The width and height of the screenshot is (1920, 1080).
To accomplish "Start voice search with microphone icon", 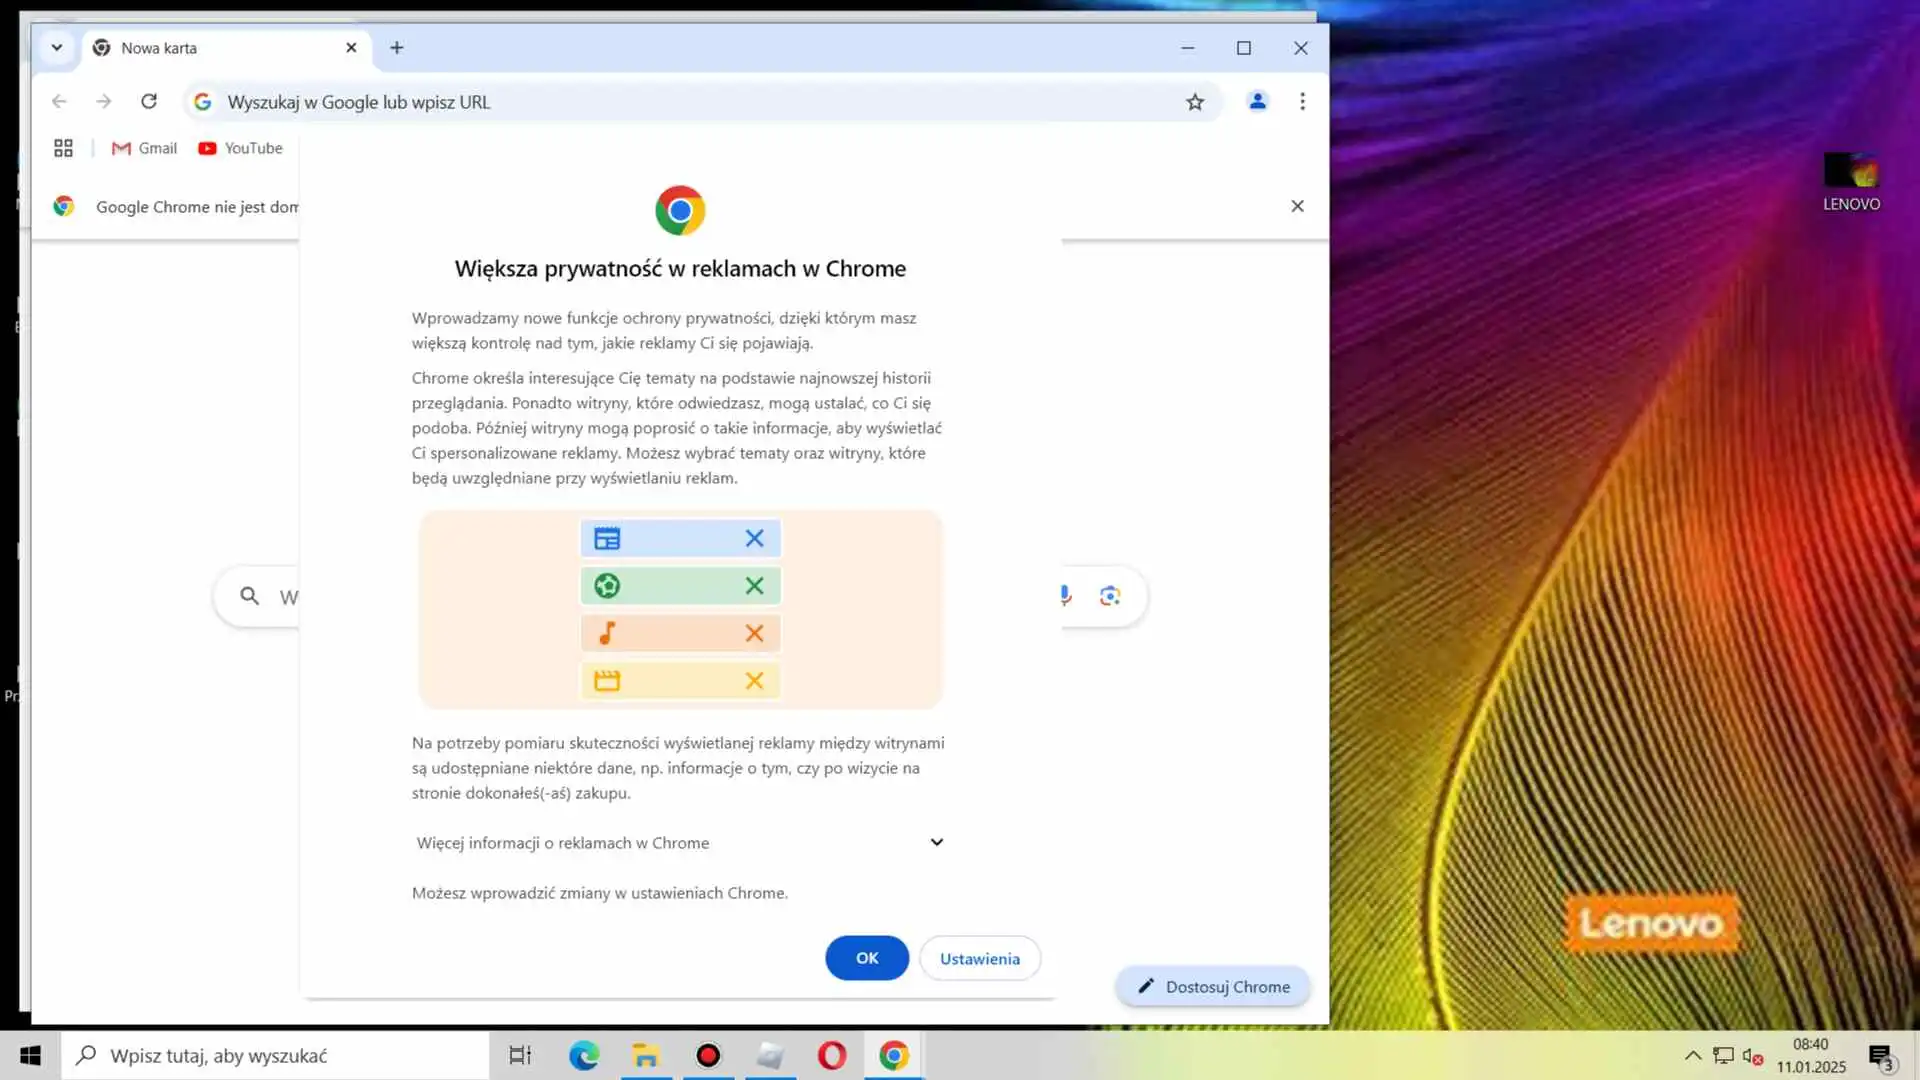I will 1065,596.
